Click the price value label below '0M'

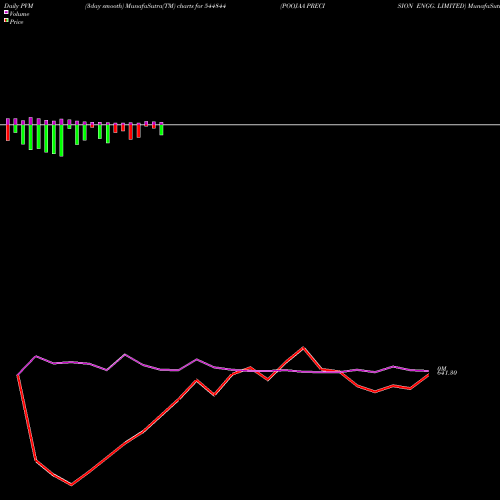(x=447, y=373)
